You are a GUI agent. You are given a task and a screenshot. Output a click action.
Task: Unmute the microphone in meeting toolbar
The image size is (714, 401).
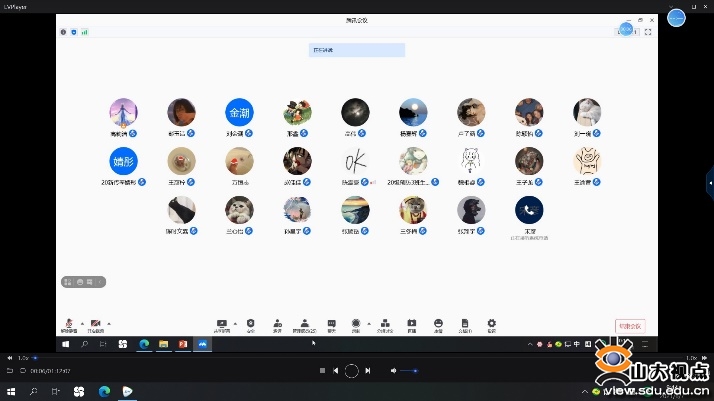pyautogui.click(x=69, y=324)
